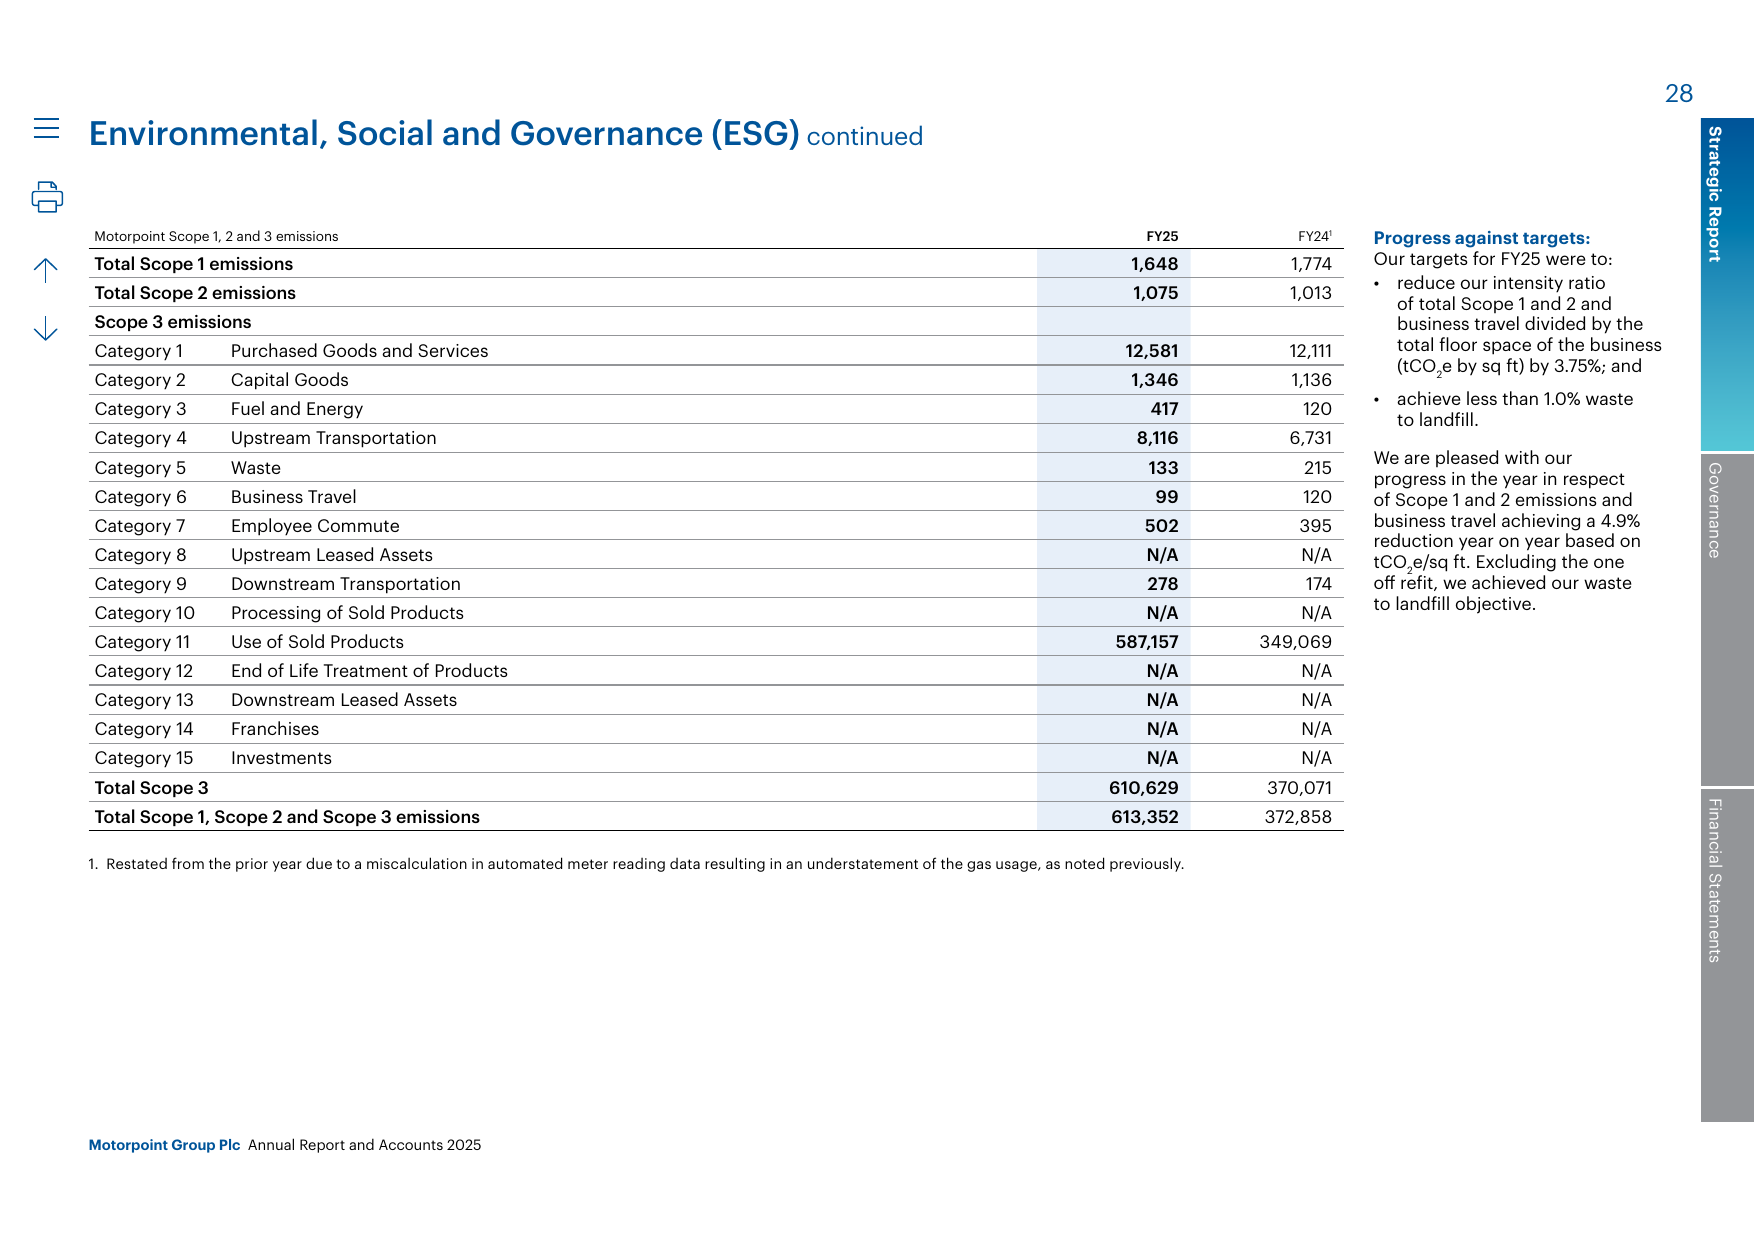Select the page number 28
The image size is (1754, 1241).
point(1679,93)
